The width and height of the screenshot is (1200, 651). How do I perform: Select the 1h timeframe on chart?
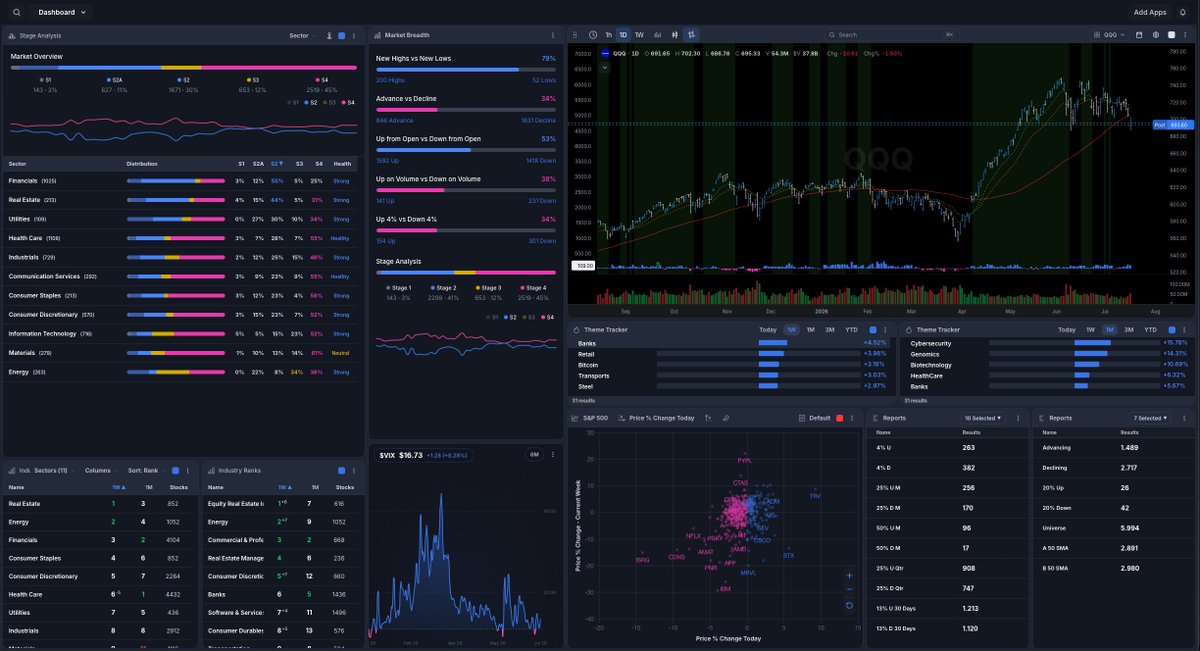tap(610, 34)
